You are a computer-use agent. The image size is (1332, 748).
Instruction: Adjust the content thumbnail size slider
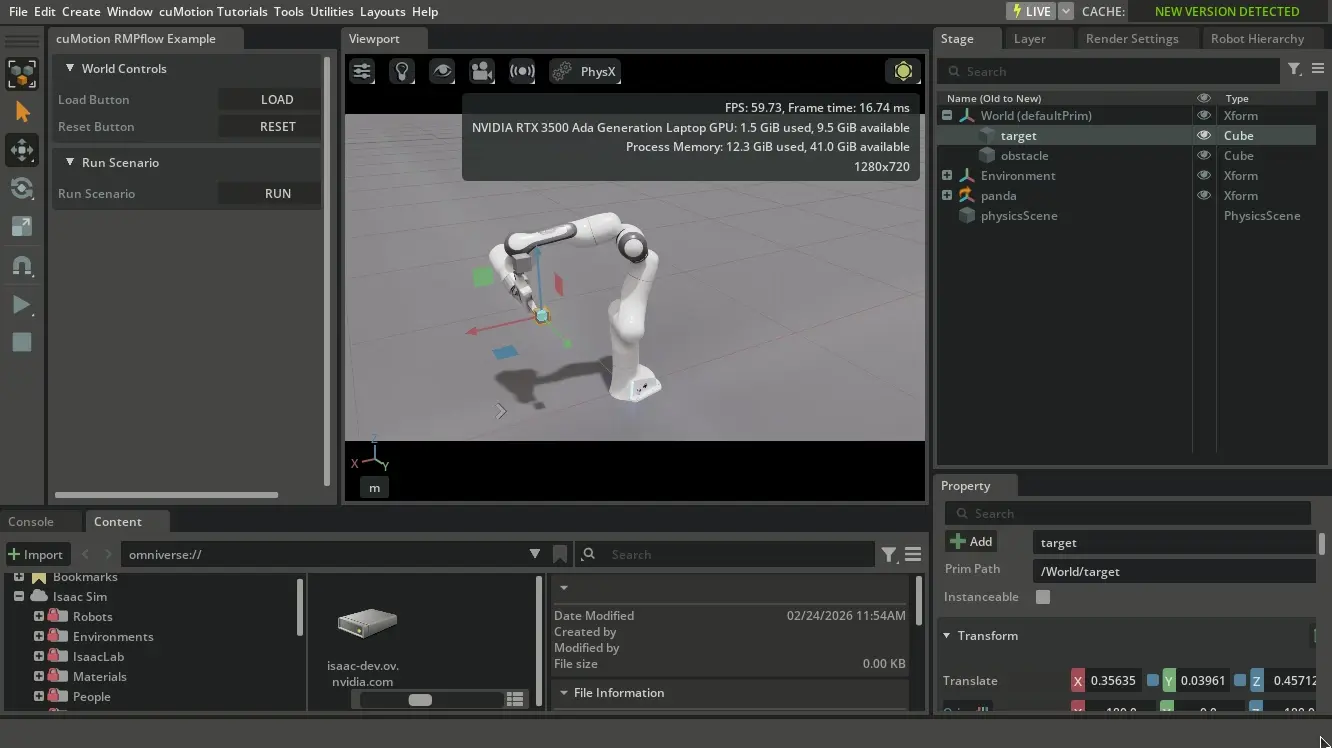[420, 700]
